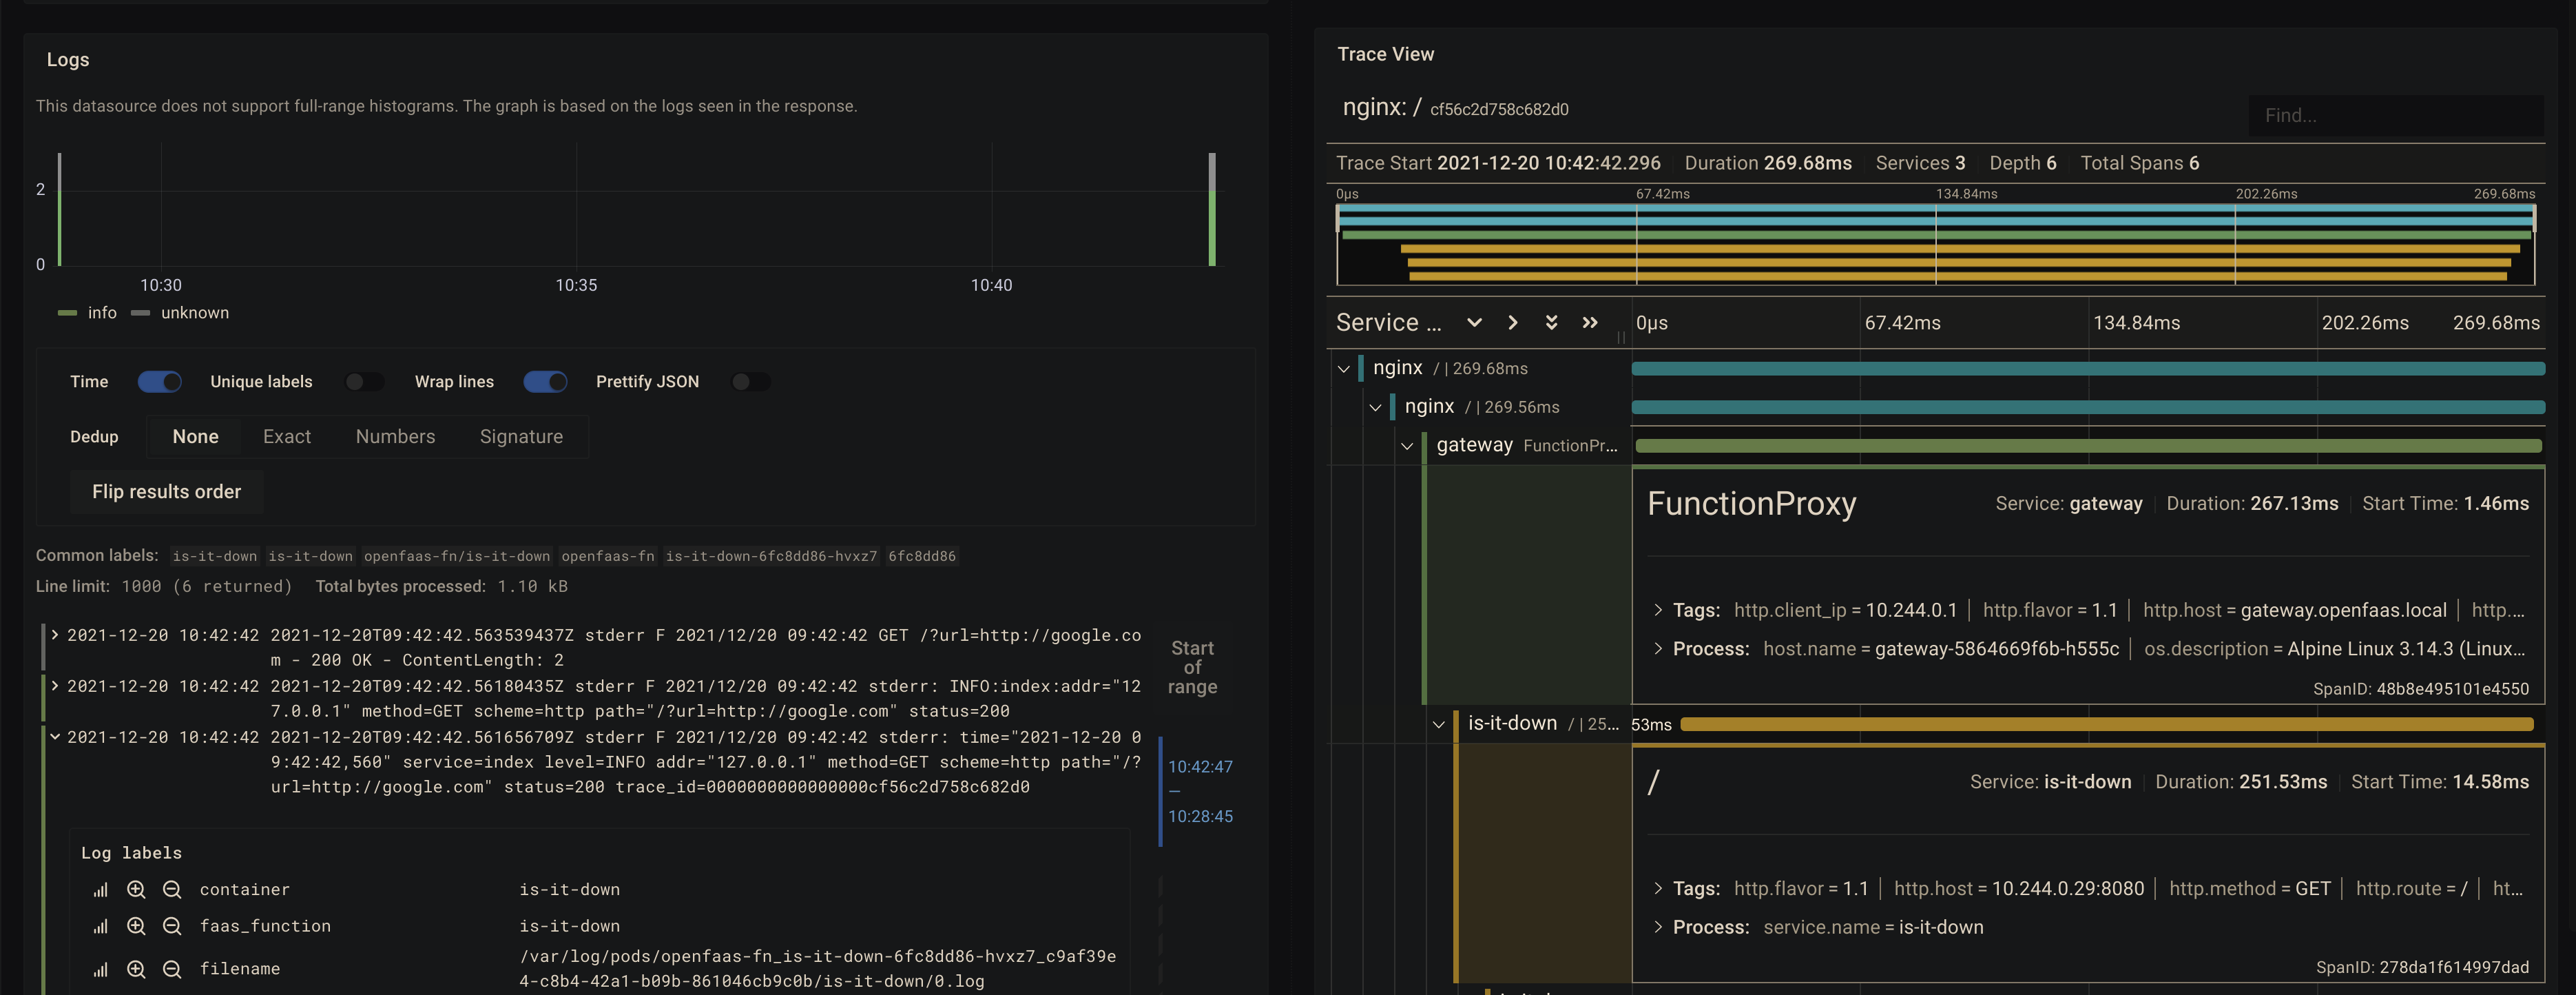The image size is (2576, 995).
Task: Click the Service & Operation column header
Action: [x=1389, y=323]
